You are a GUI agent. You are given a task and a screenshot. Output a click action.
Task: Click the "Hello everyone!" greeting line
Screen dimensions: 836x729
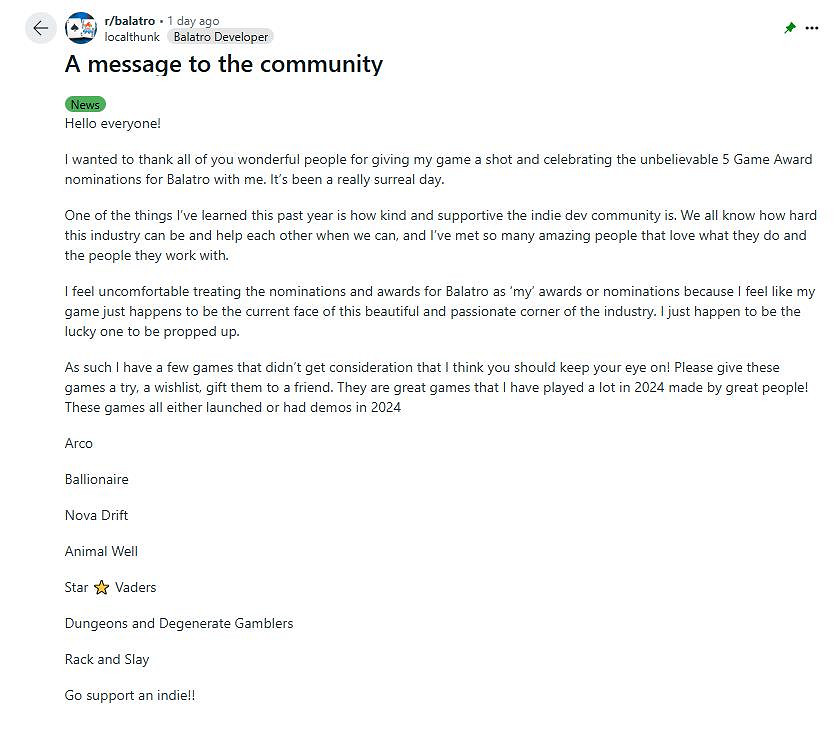pyautogui.click(x=112, y=123)
